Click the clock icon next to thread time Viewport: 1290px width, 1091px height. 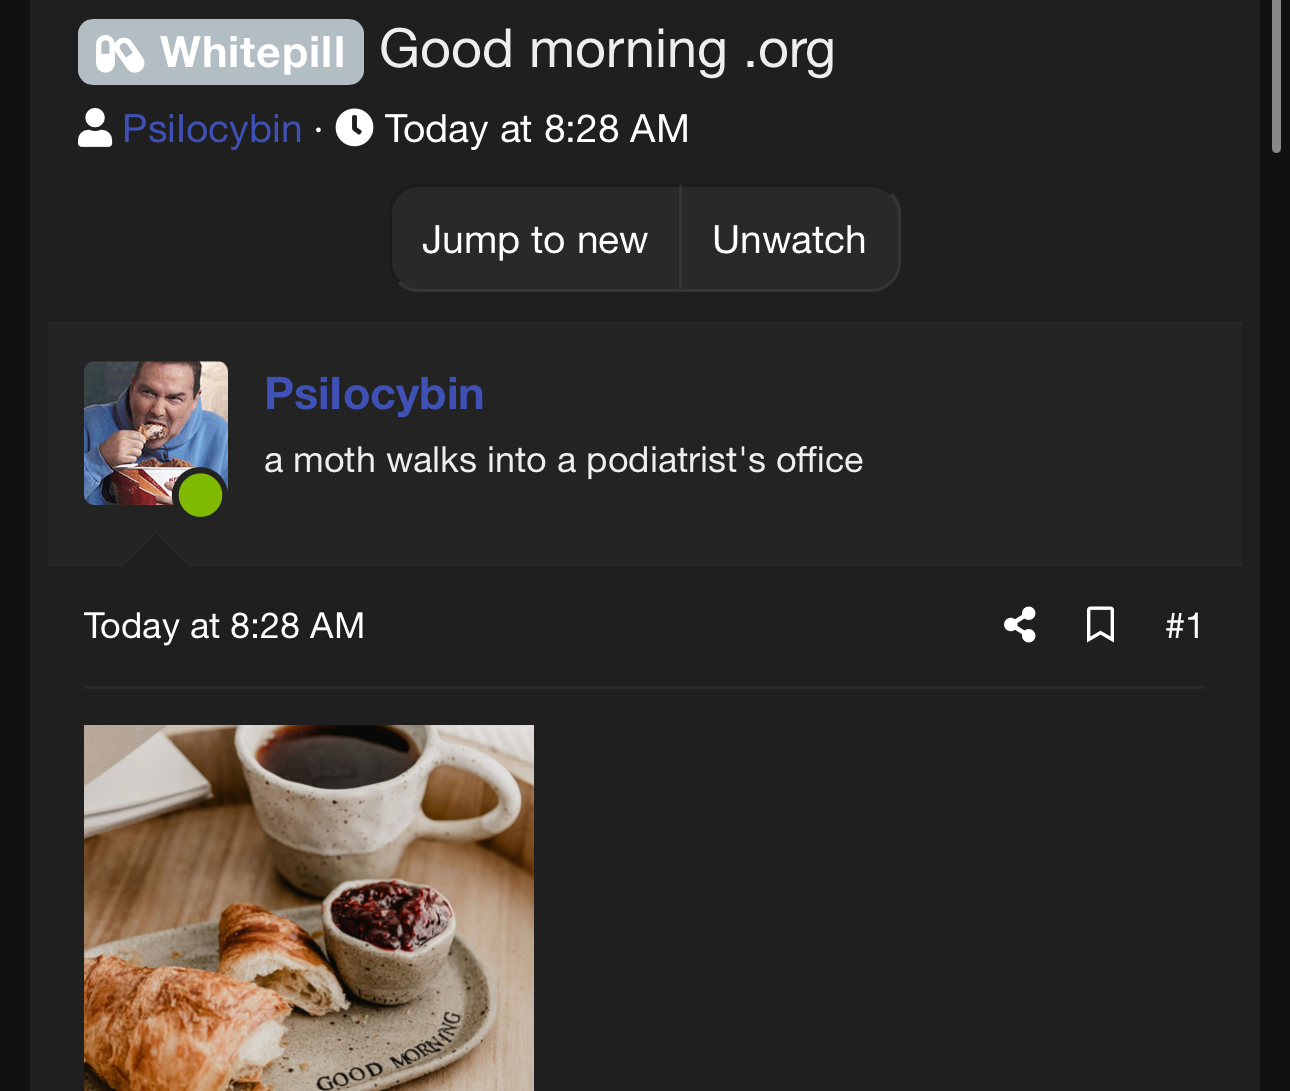click(354, 128)
